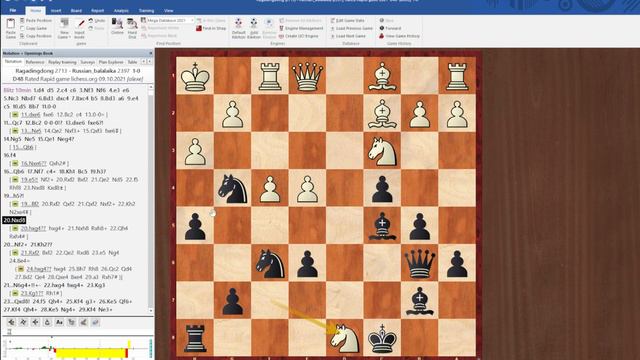Click the notation pane vertical scrollbar
The image size is (640, 360).
pos(150,198)
